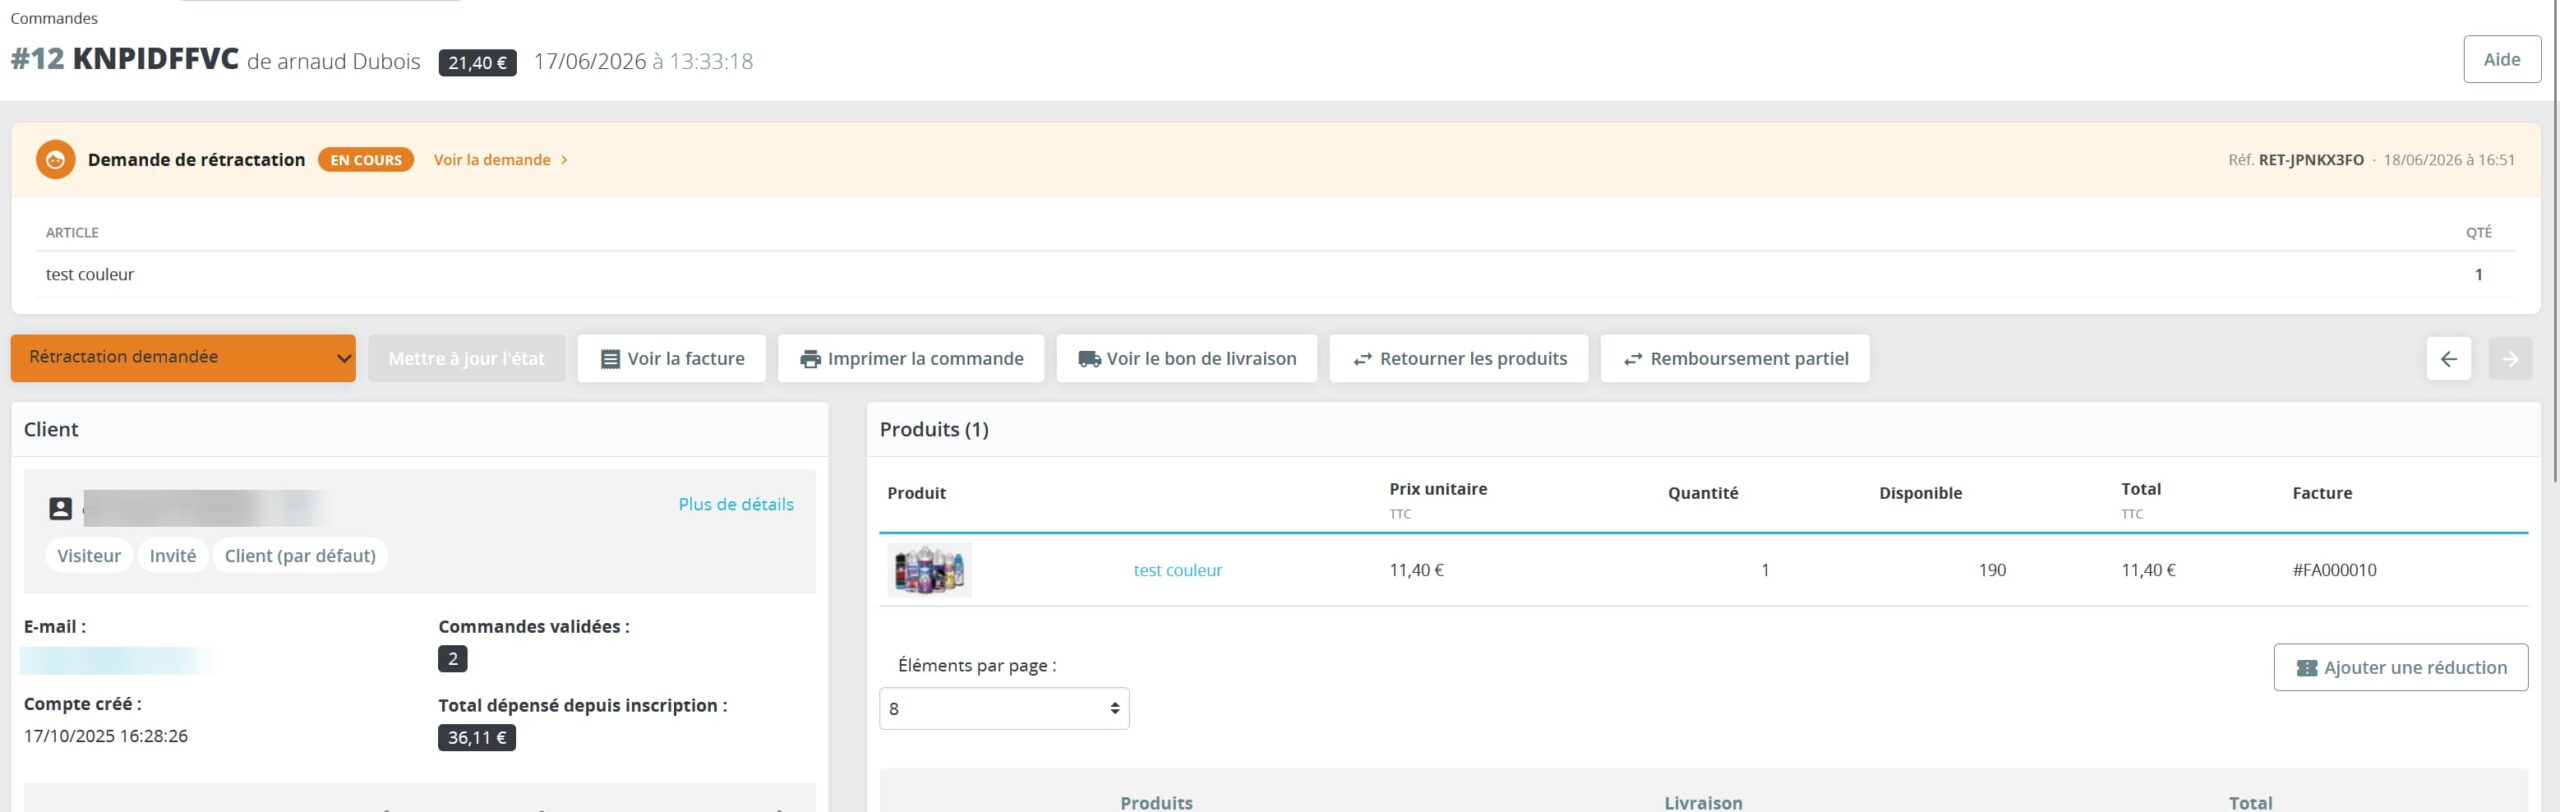Click the 'Invité' group tag
The width and height of the screenshot is (2560, 812).
(173, 556)
